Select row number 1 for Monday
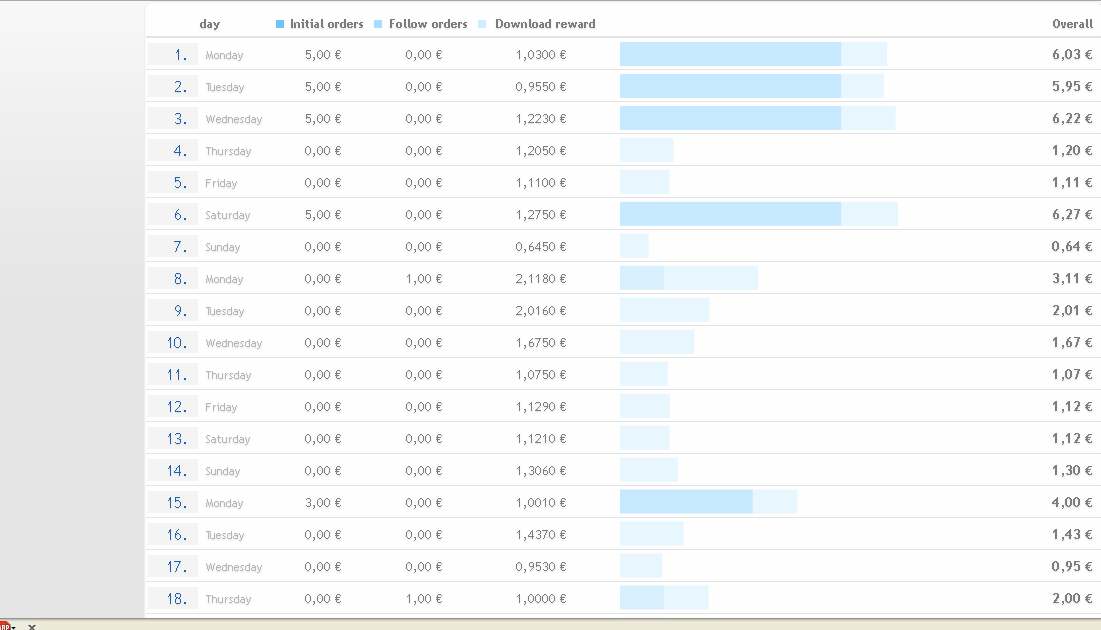The width and height of the screenshot is (1101, 630). click(x=180, y=55)
